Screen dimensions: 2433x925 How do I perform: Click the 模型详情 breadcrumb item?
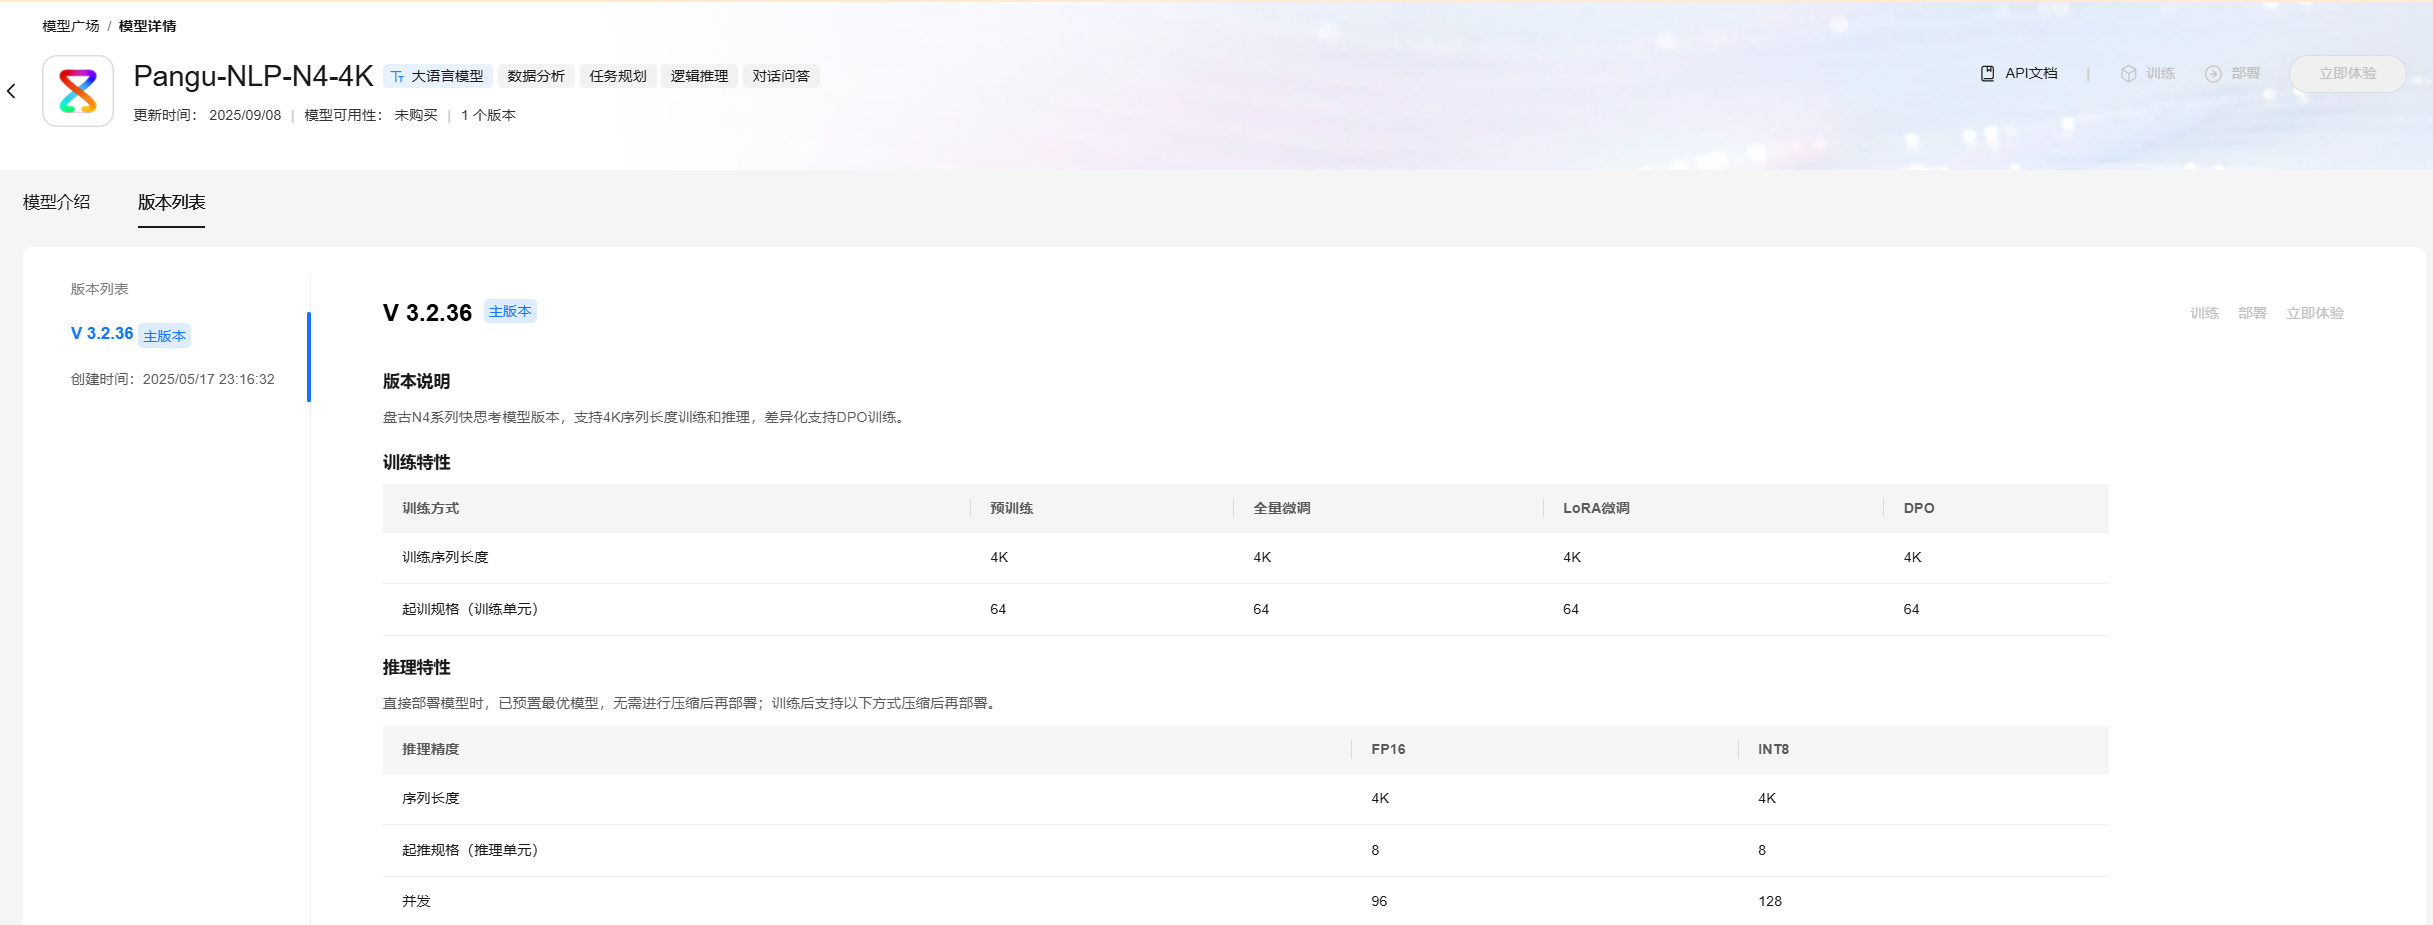tap(148, 26)
